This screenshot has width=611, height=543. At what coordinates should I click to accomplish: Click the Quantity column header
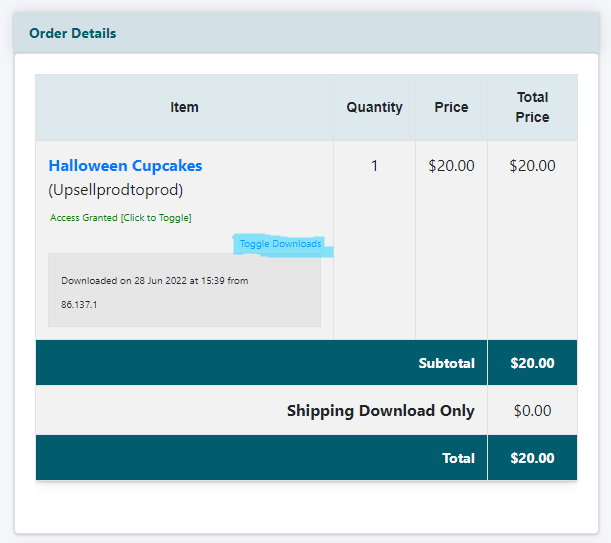[x=374, y=107]
